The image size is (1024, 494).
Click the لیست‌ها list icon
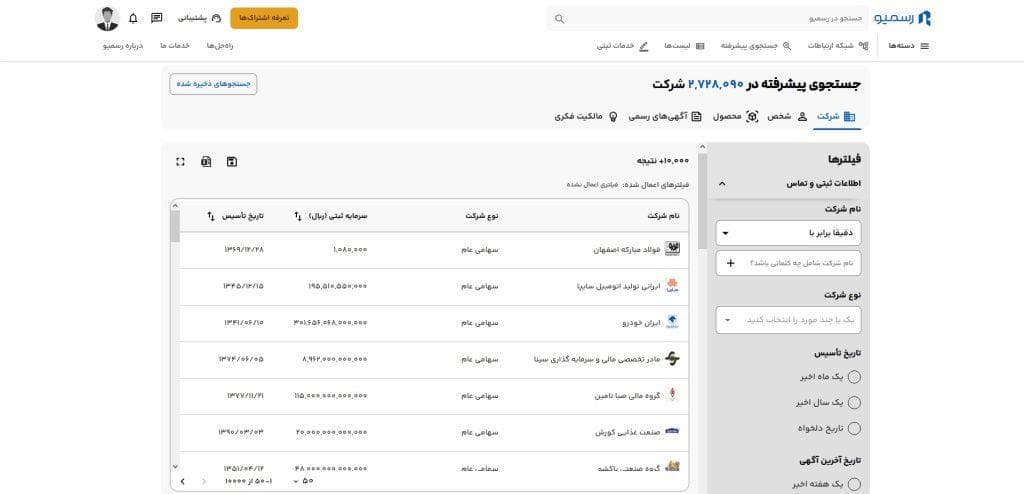[x=700, y=46]
